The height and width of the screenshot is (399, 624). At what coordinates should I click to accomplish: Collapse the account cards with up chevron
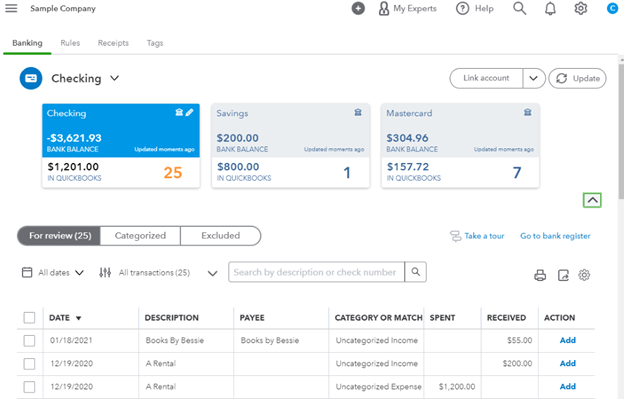(x=592, y=200)
